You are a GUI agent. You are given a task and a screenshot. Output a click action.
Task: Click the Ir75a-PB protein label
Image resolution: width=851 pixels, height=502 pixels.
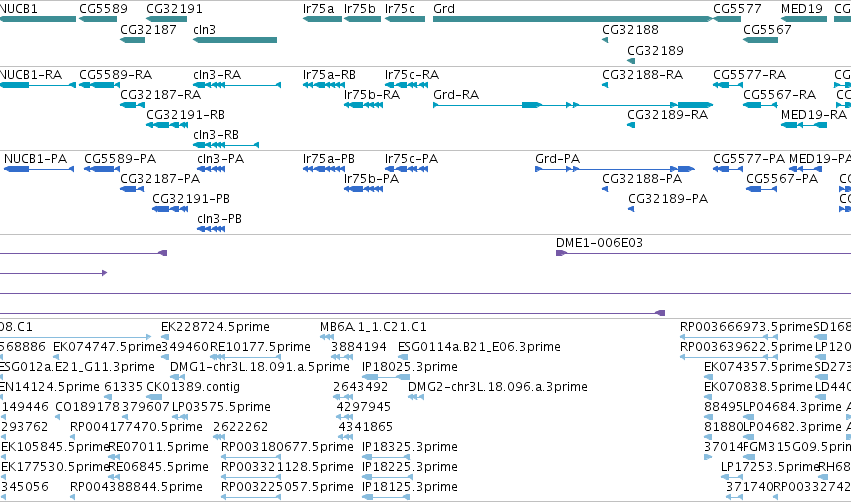coord(329,158)
